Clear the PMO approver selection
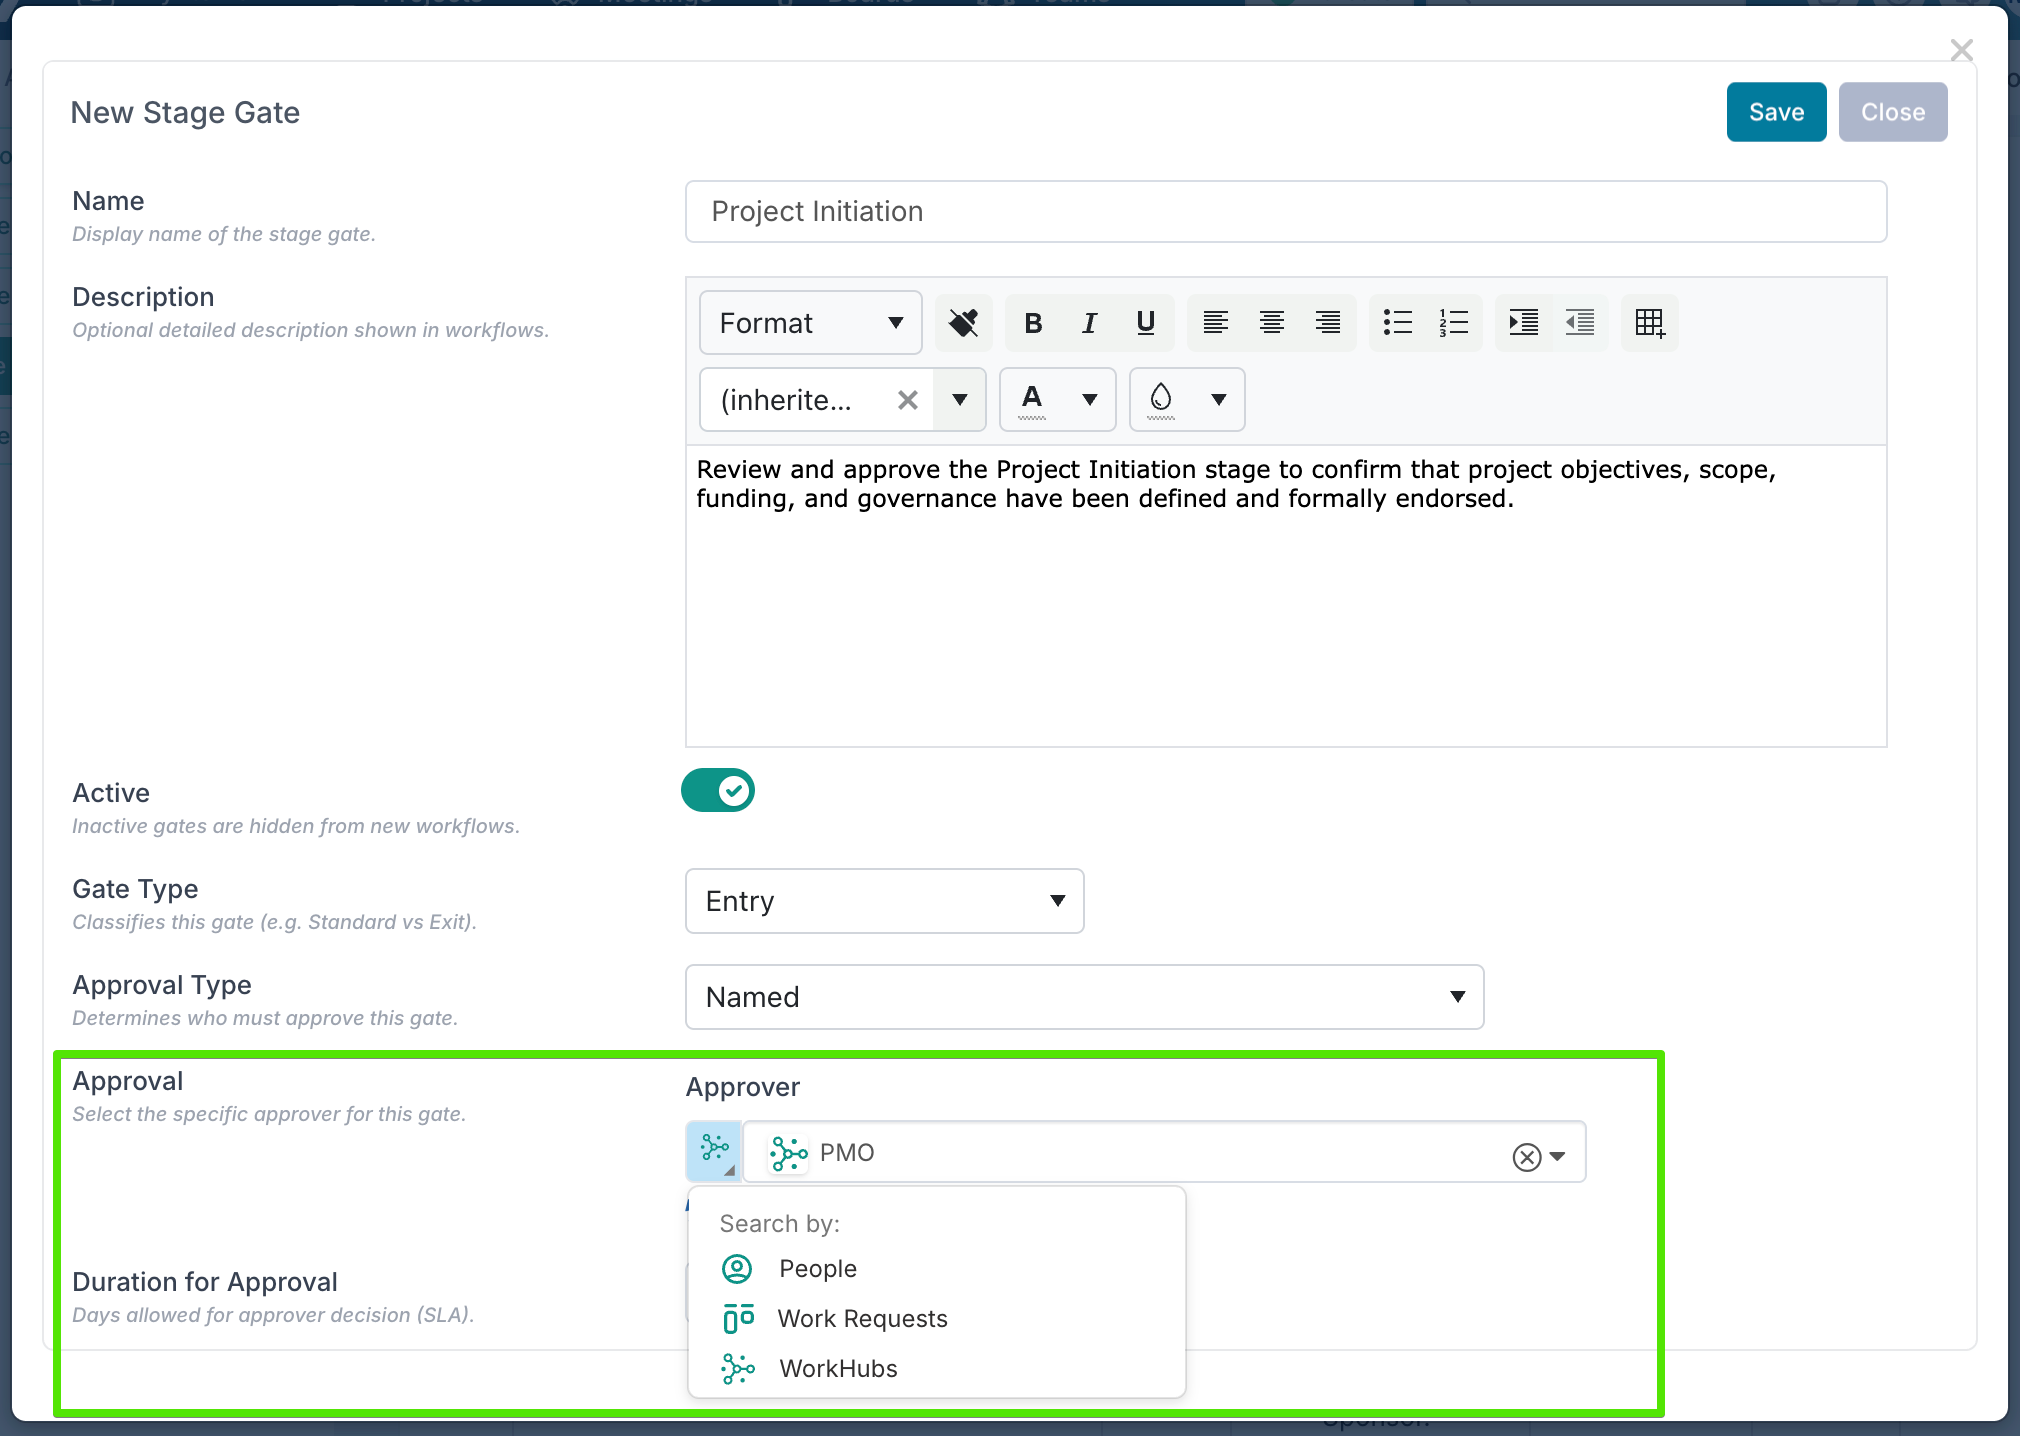This screenshot has width=2020, height=1436. [x=1526, y=1157]
